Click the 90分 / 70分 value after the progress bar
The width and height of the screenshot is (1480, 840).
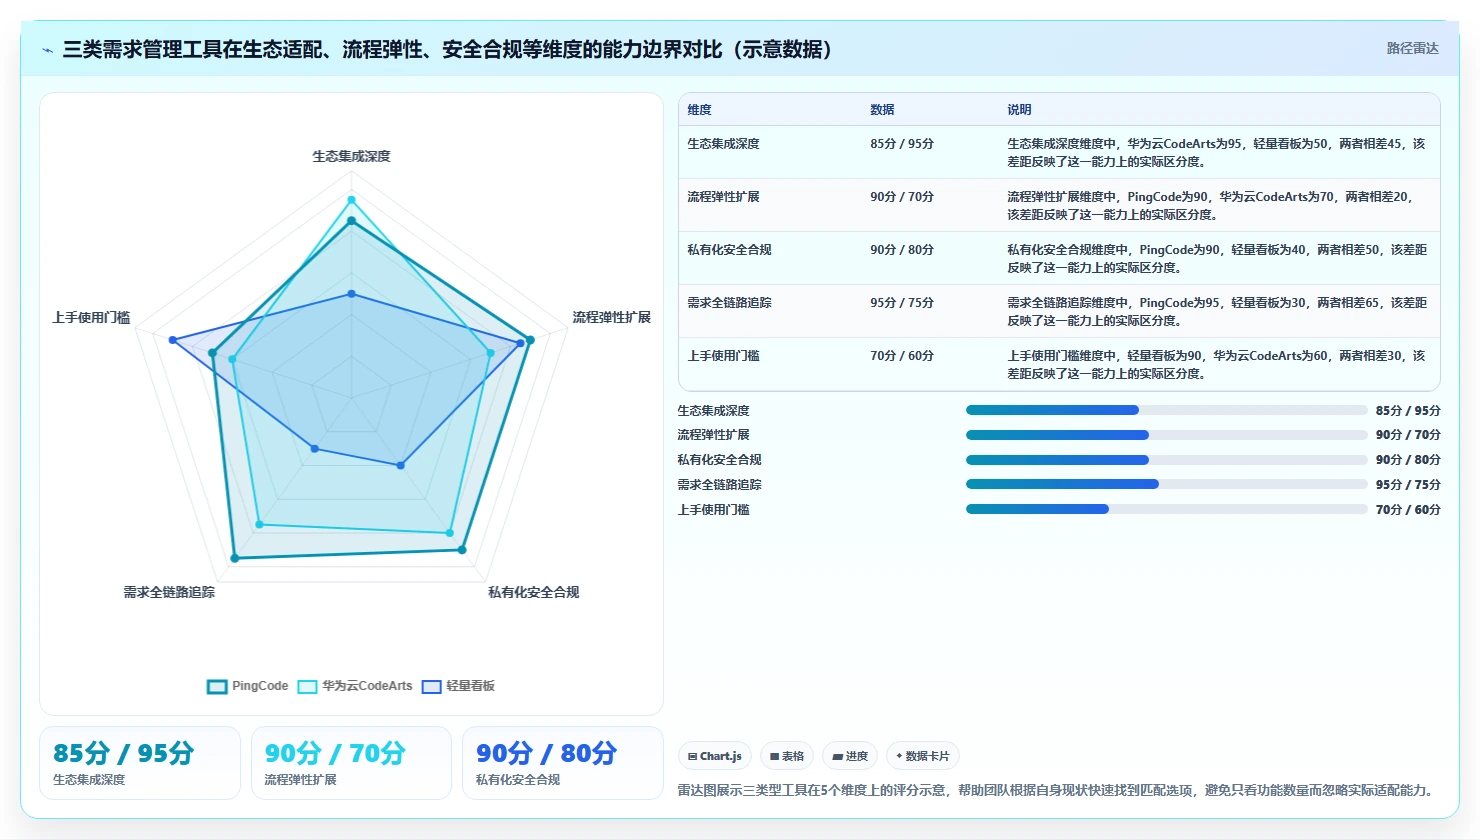click(1408, 435)
